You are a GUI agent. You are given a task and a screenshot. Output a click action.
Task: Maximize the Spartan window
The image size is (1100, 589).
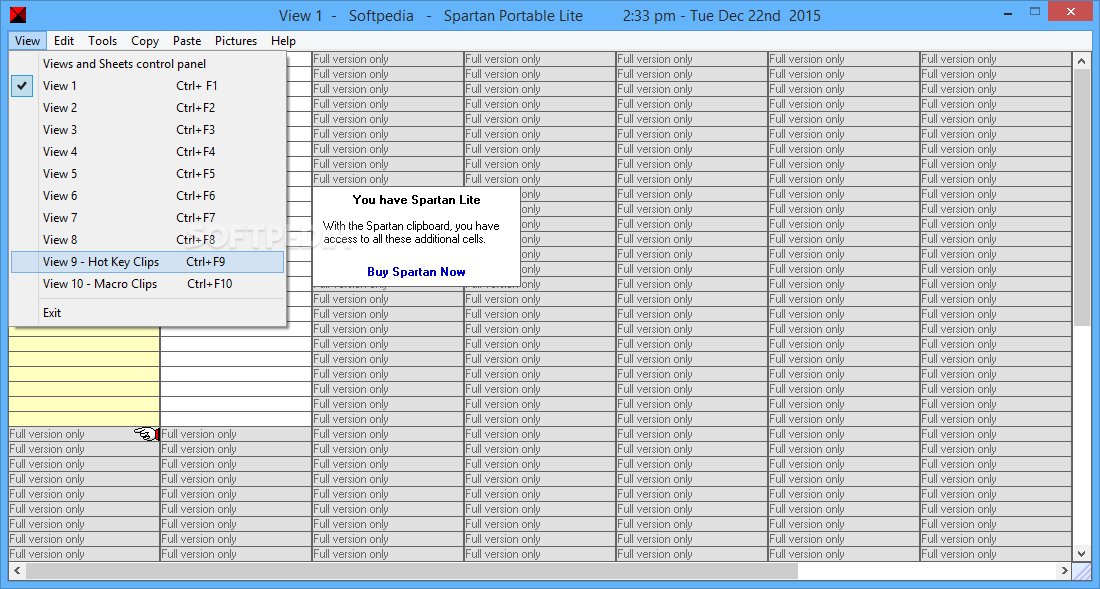click(1035, 11)
